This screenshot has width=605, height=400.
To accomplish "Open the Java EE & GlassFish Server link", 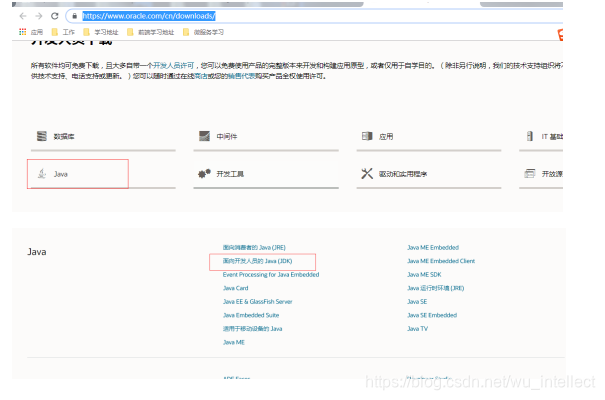I will (x=257, y=302).
